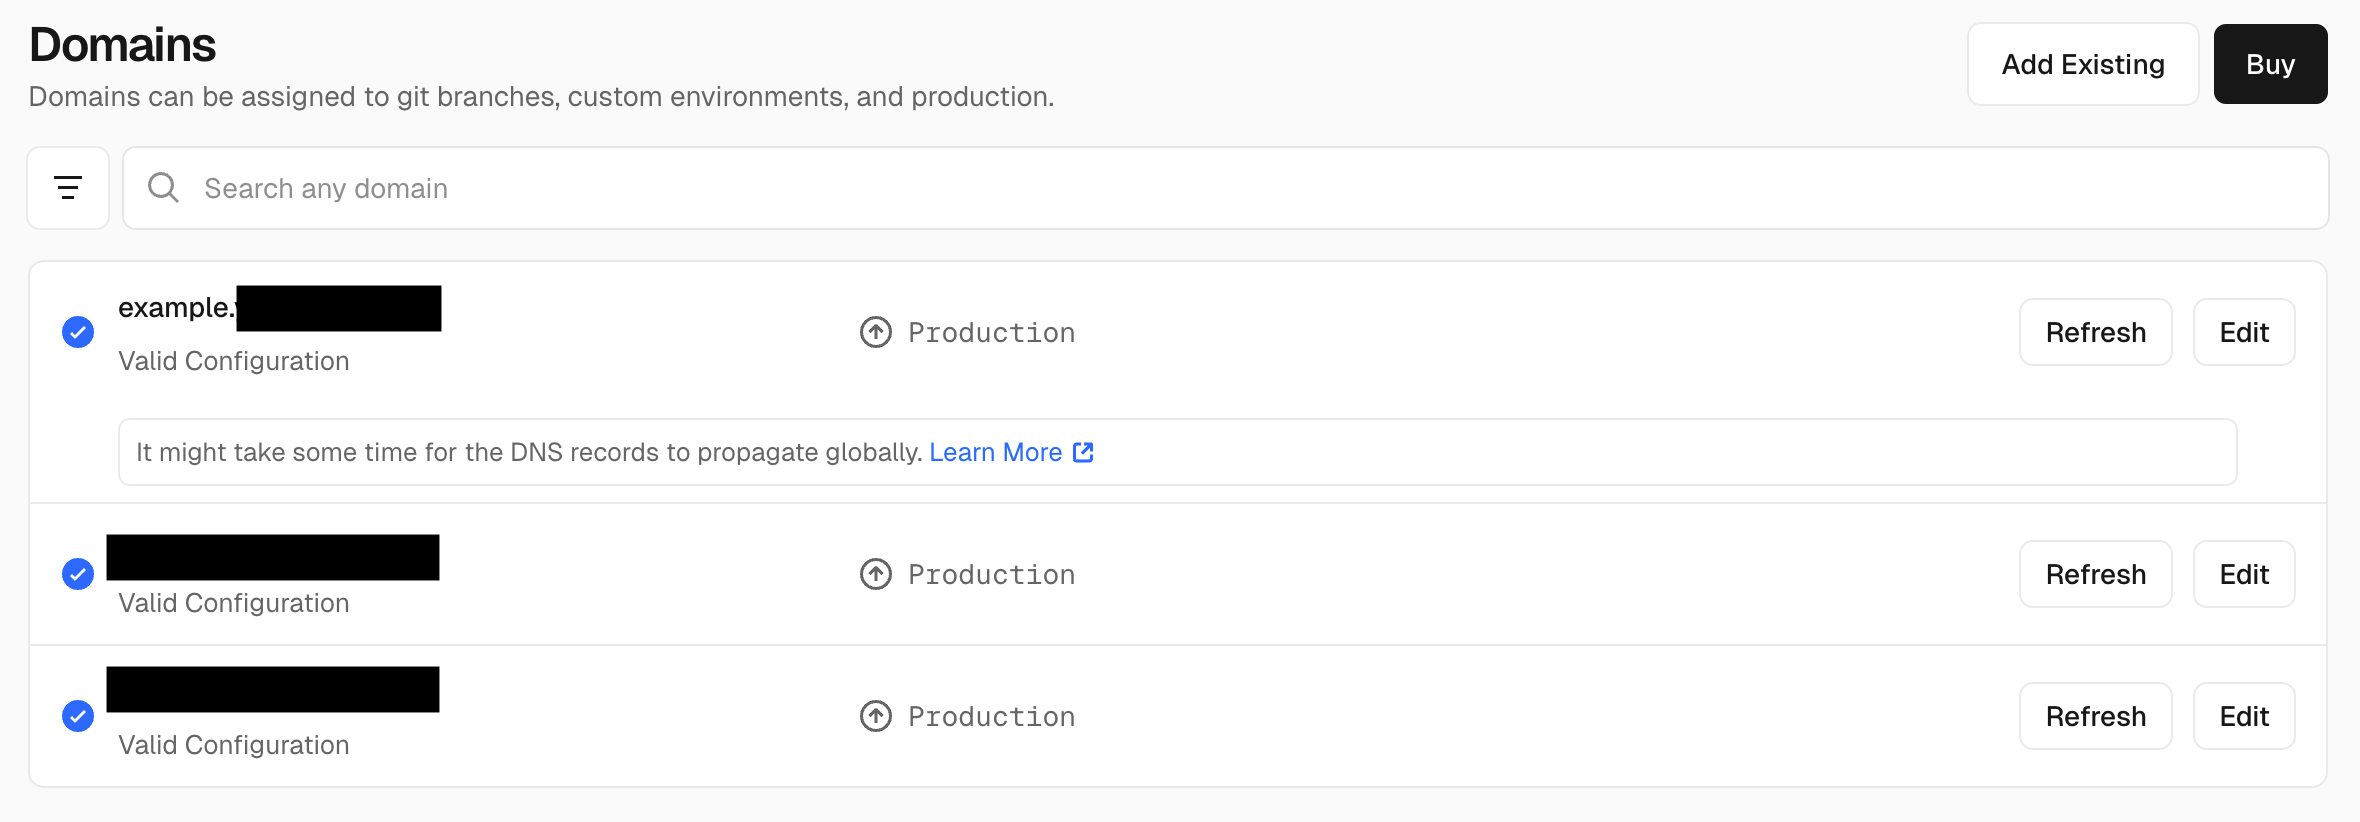
Task: Click blue checkmark beside the example domain
Action: point(78,332)
